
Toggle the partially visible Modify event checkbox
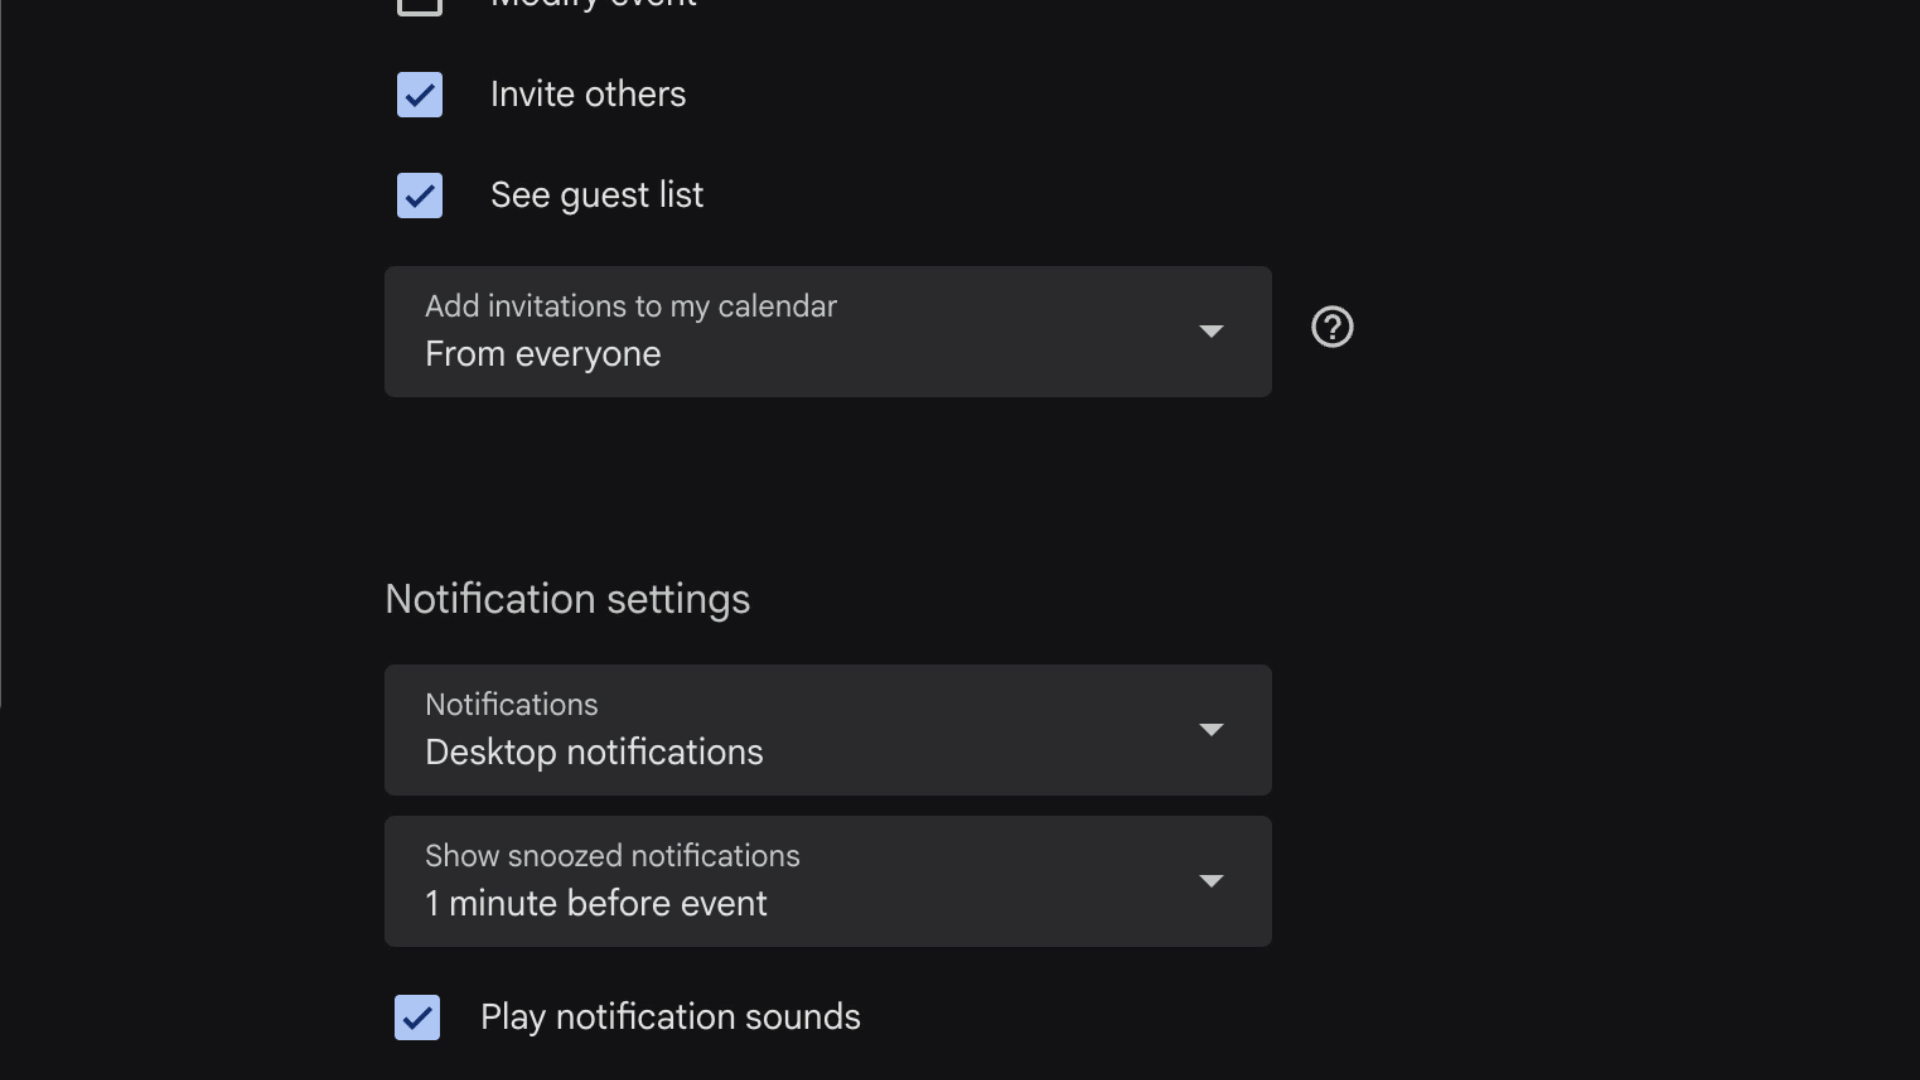click(x=420, y=5)
